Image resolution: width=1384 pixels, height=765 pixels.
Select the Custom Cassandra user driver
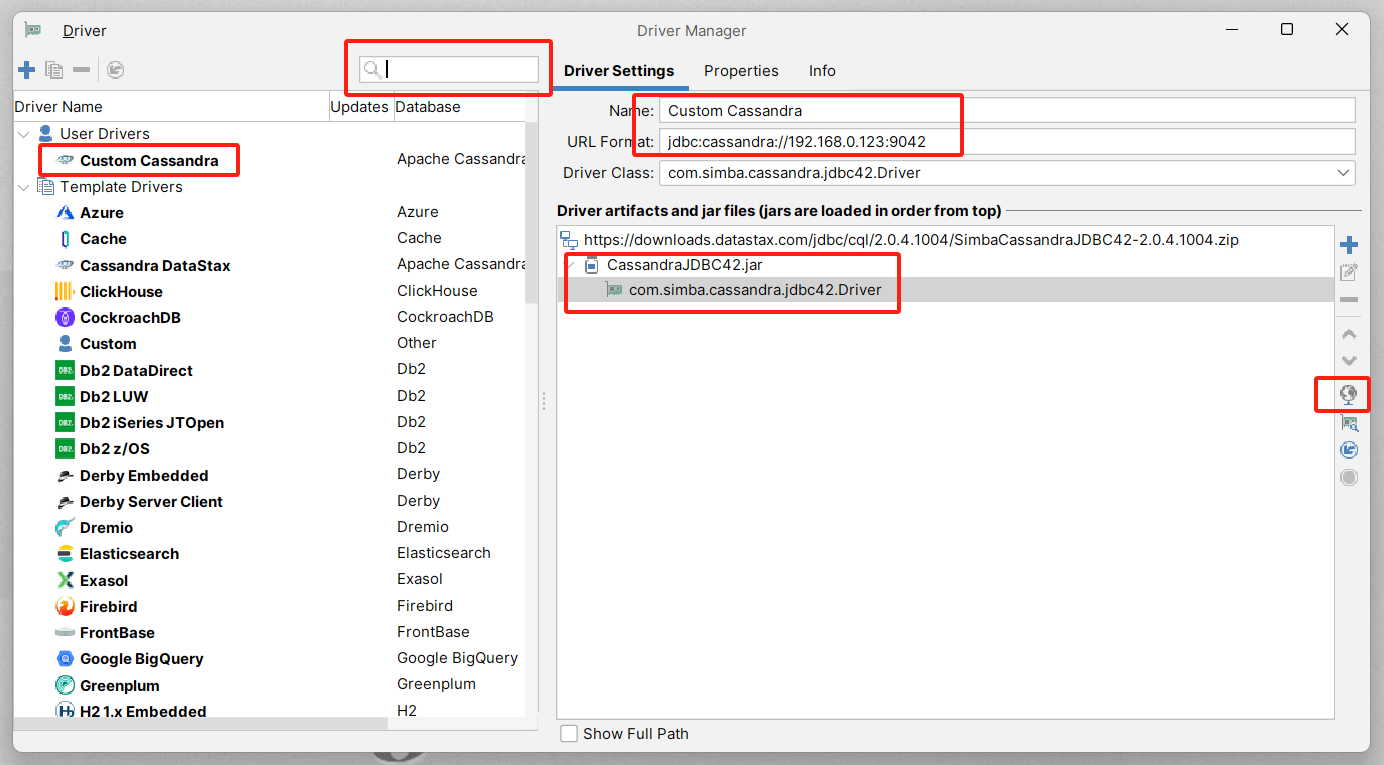click(x=149, y=160)
